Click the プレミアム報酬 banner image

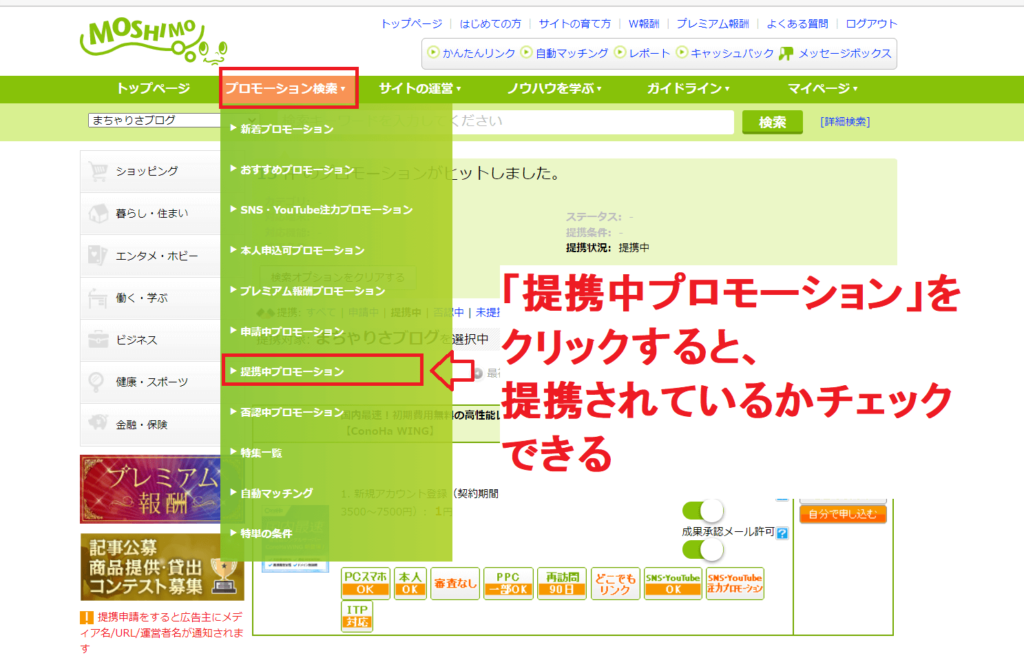pos(150,489)
